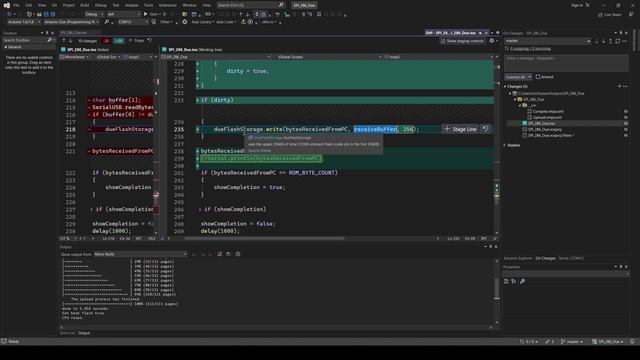Click the gear settings icon in Arduino toolbar
The height and width of the screenshot is (360, 640).
(184, 22)
